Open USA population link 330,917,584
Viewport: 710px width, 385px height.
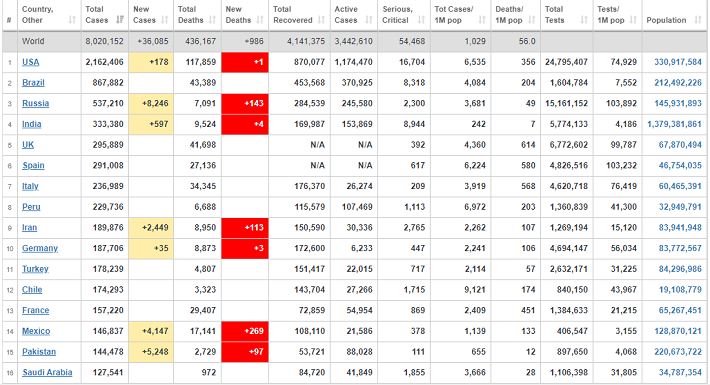[678, 62]
